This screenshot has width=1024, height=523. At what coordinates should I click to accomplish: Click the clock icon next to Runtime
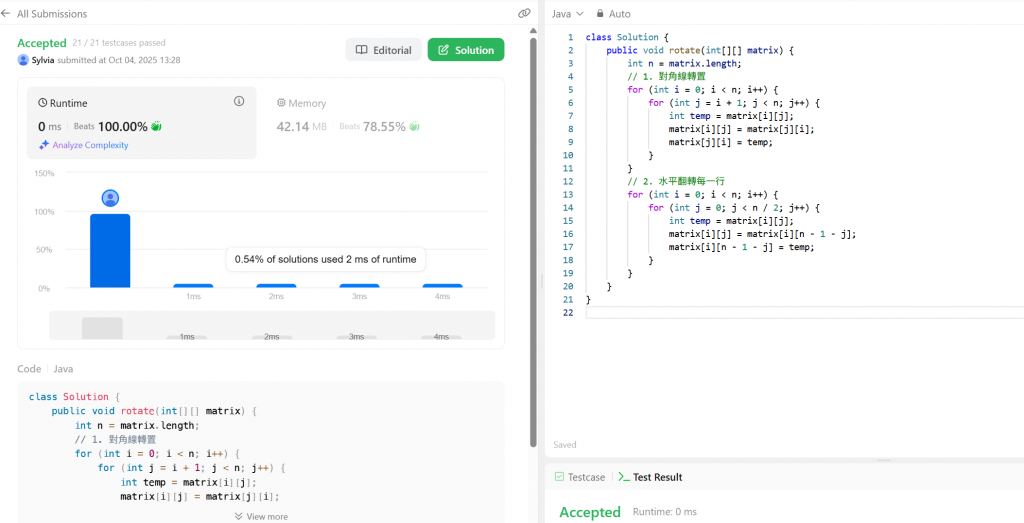tap(42, 103)
